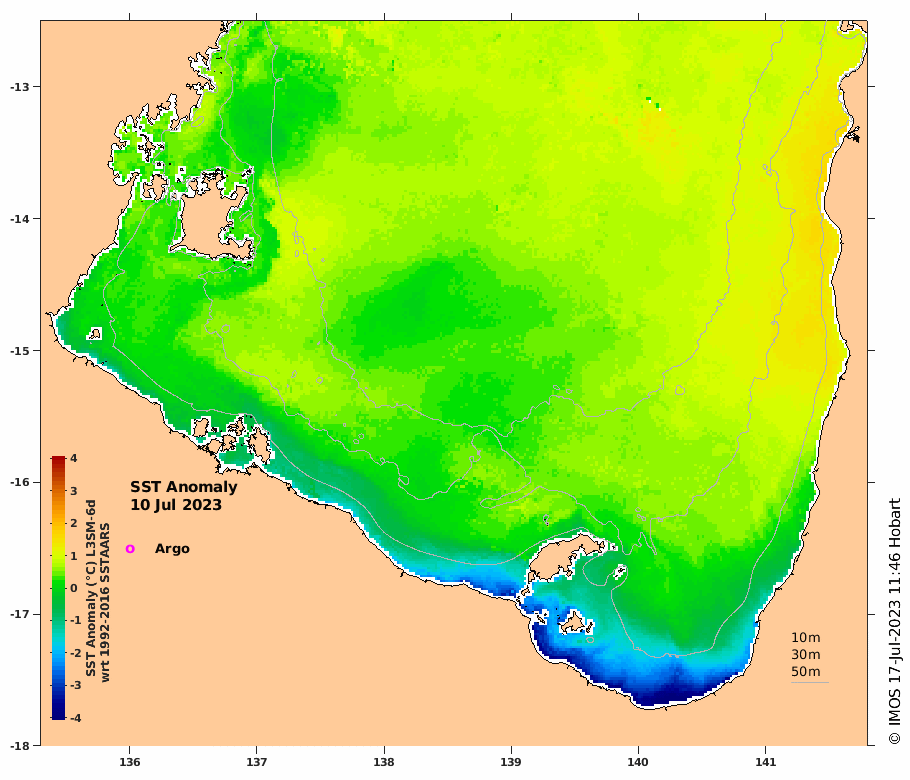Click the colorbar value 1

coord(74,556)
